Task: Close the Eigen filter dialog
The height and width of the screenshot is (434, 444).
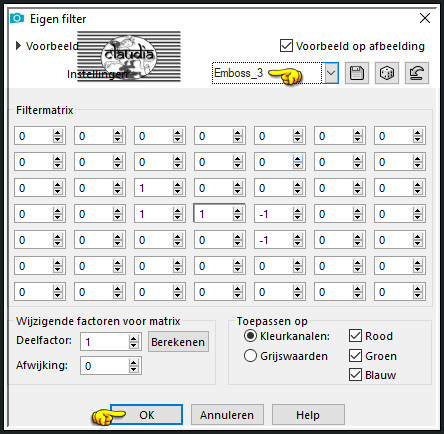Action: (425, 18)
